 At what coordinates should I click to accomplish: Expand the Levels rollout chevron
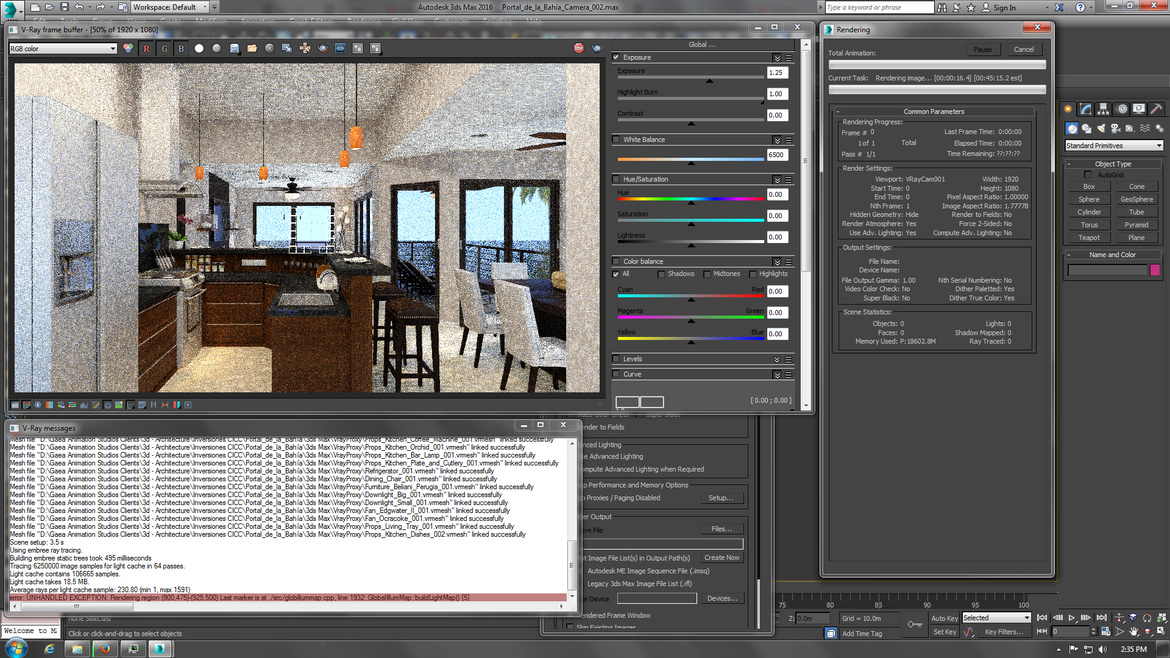click(777, 360)
